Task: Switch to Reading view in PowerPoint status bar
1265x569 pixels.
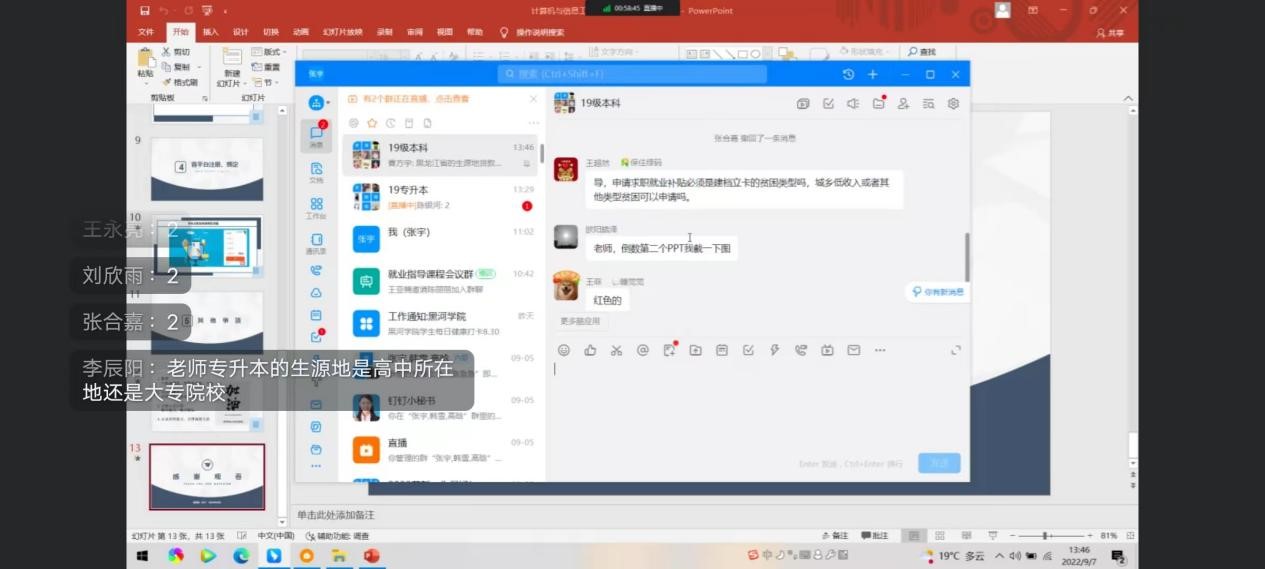Action: (x=967, y=536)
